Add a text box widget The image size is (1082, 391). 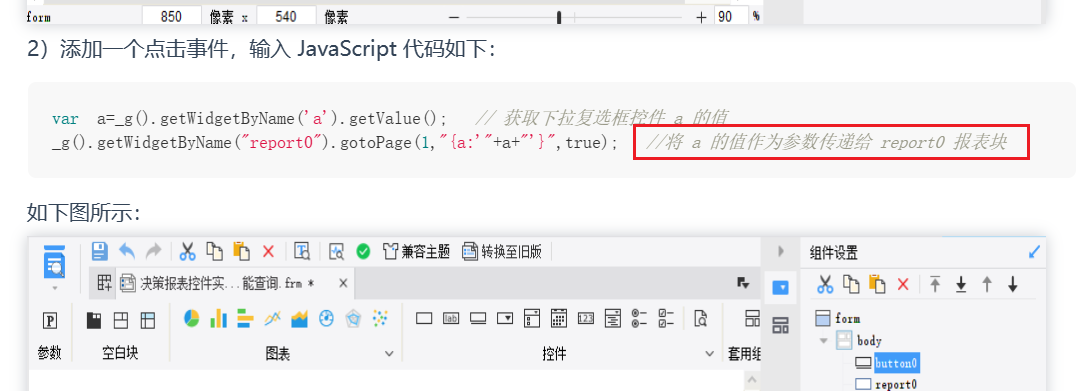(424, 319)
